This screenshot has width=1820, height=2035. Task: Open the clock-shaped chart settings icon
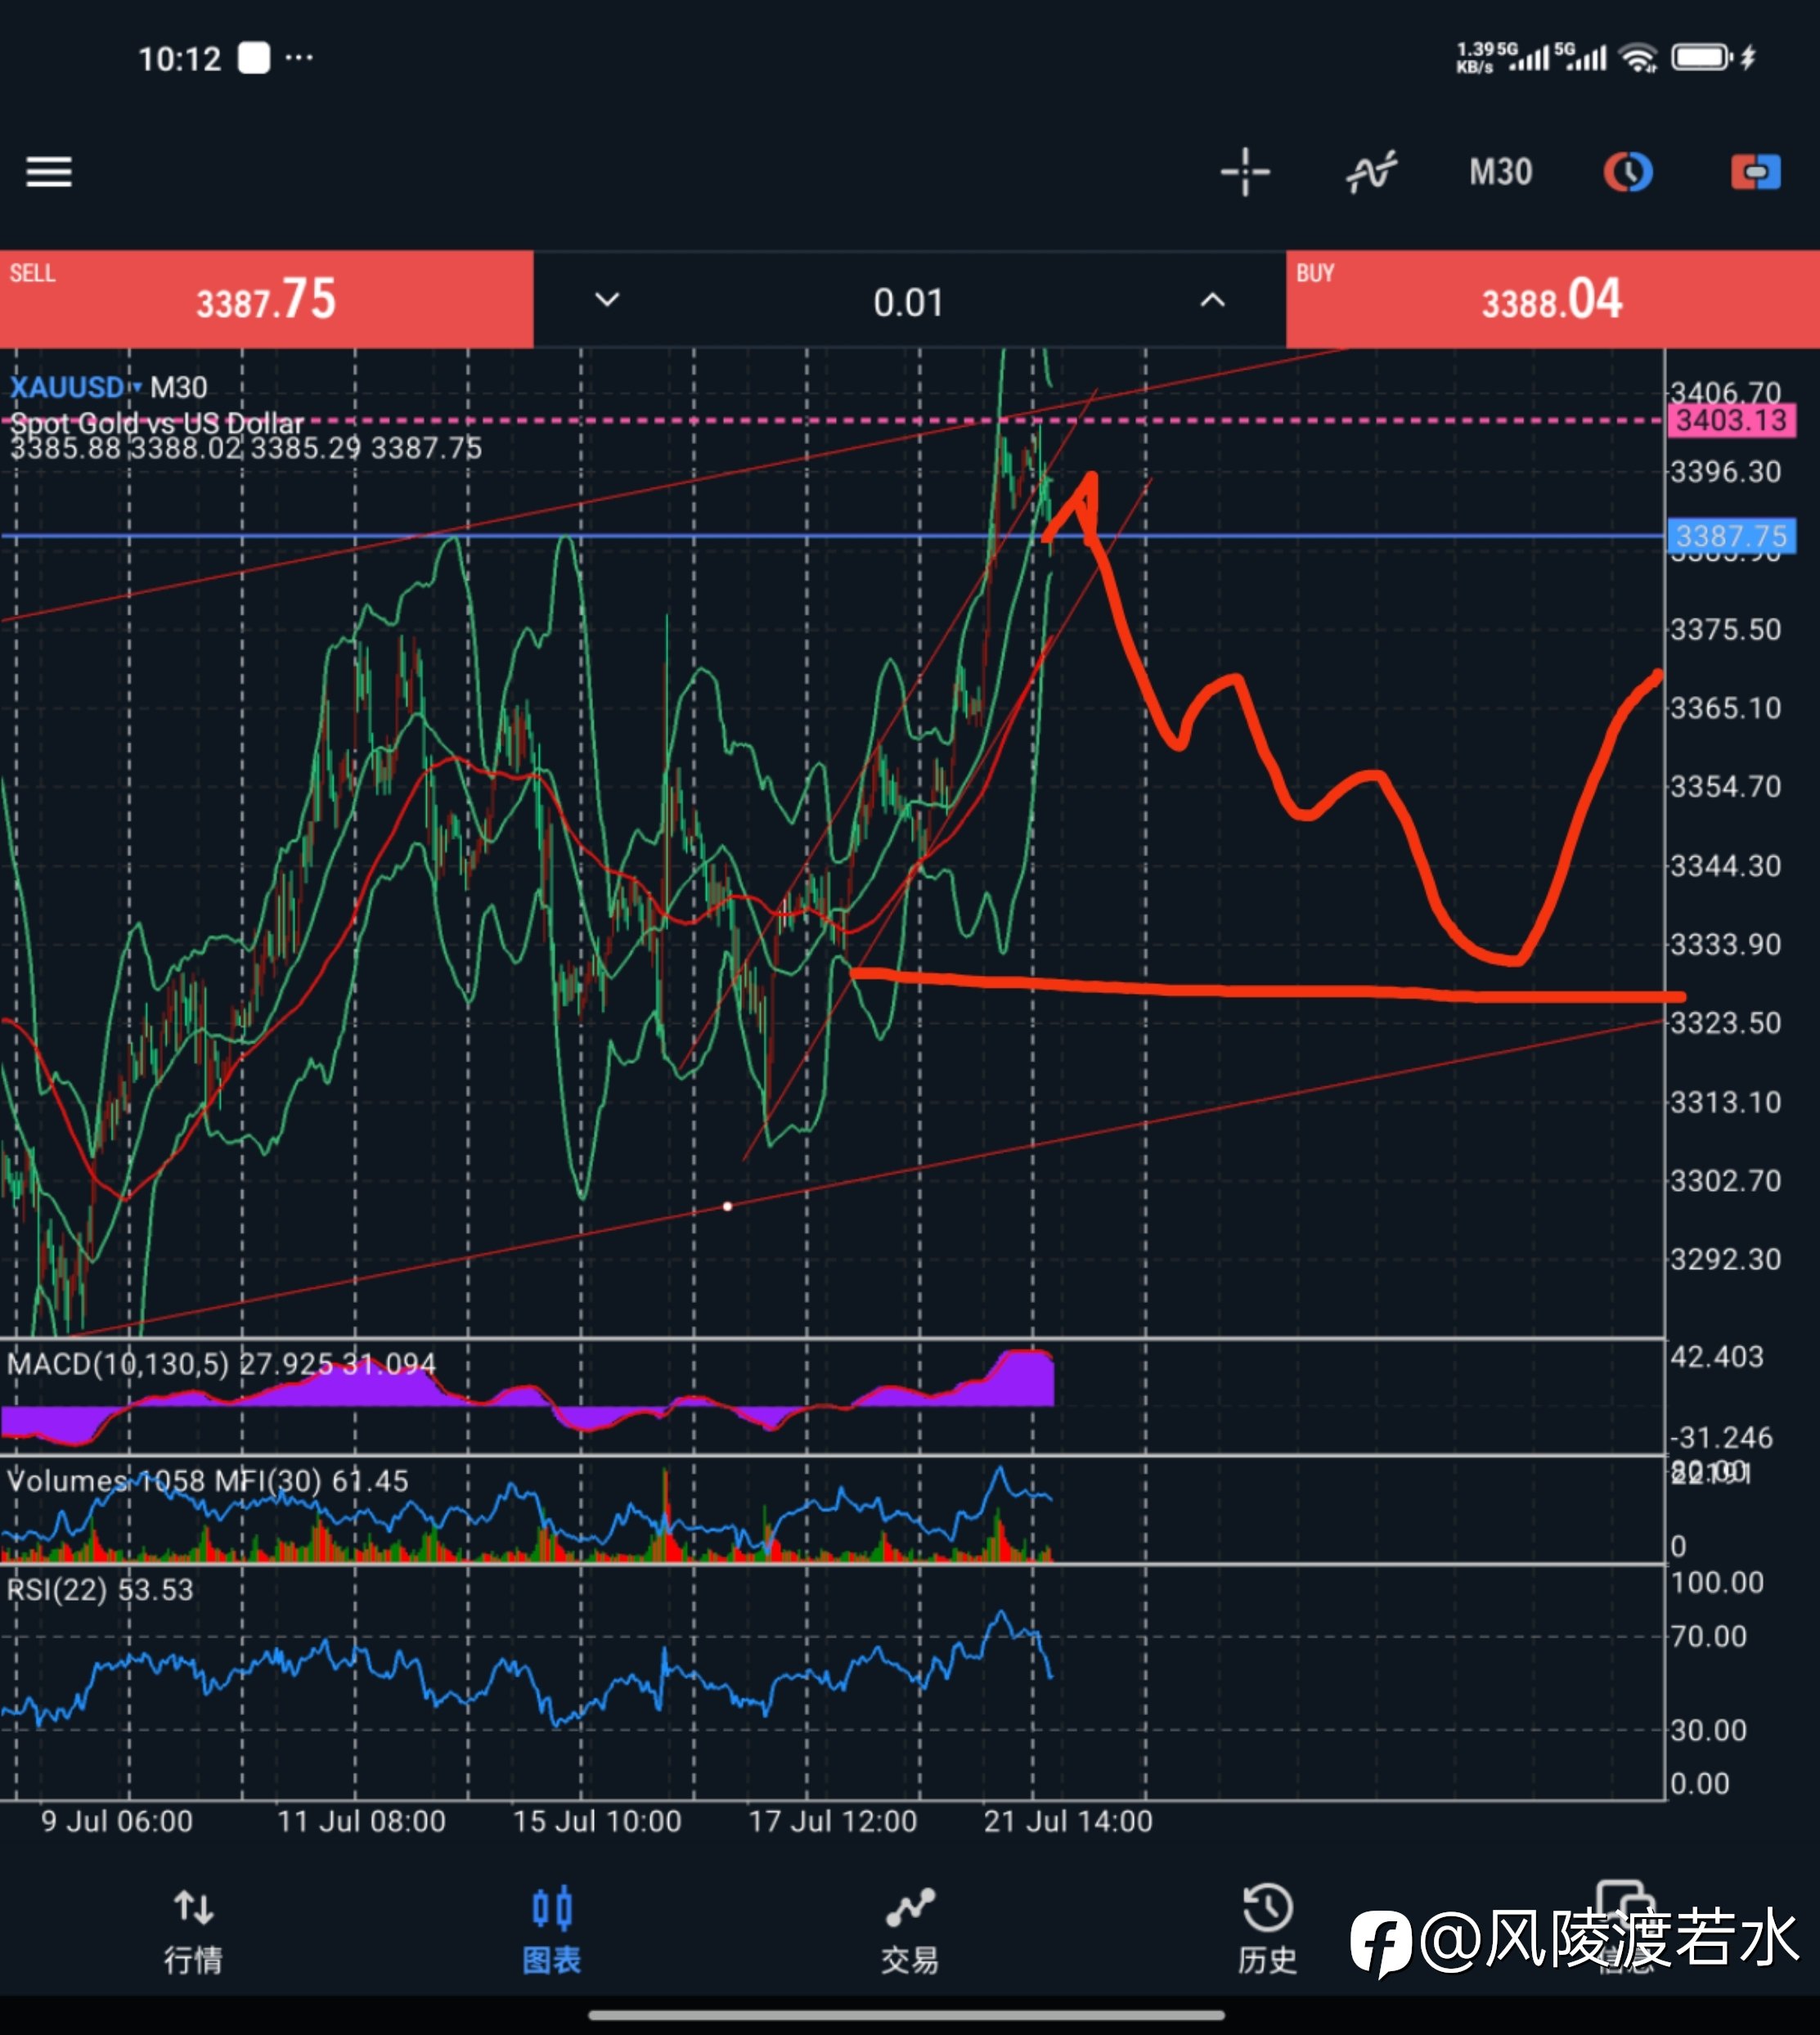click(1627, 172)
